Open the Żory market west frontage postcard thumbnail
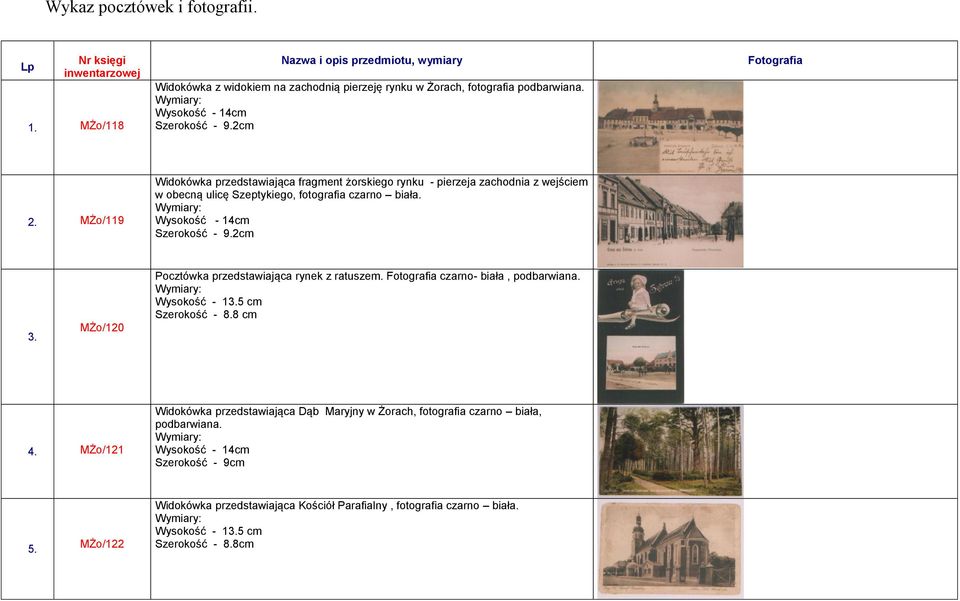The width and height of the screenshot is (960, 601). [x=670, y=127]
